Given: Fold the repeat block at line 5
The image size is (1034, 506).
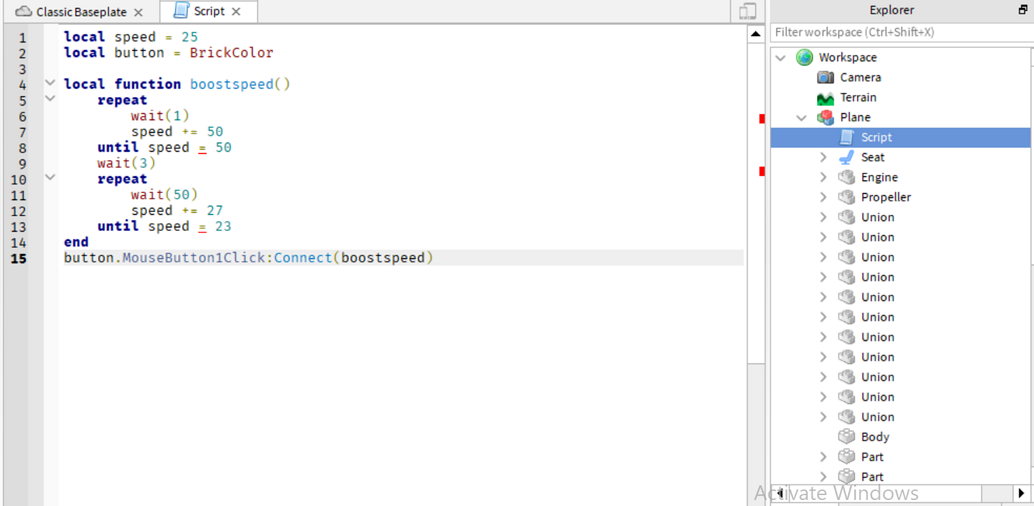Looking at the screenshot, I should tap(49, 99).
